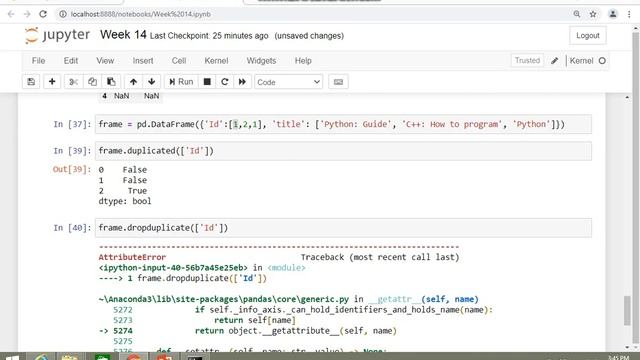This screenshot has height=360, width=640.
Task: Click the Out[39] label
Action: click(72, 169)
